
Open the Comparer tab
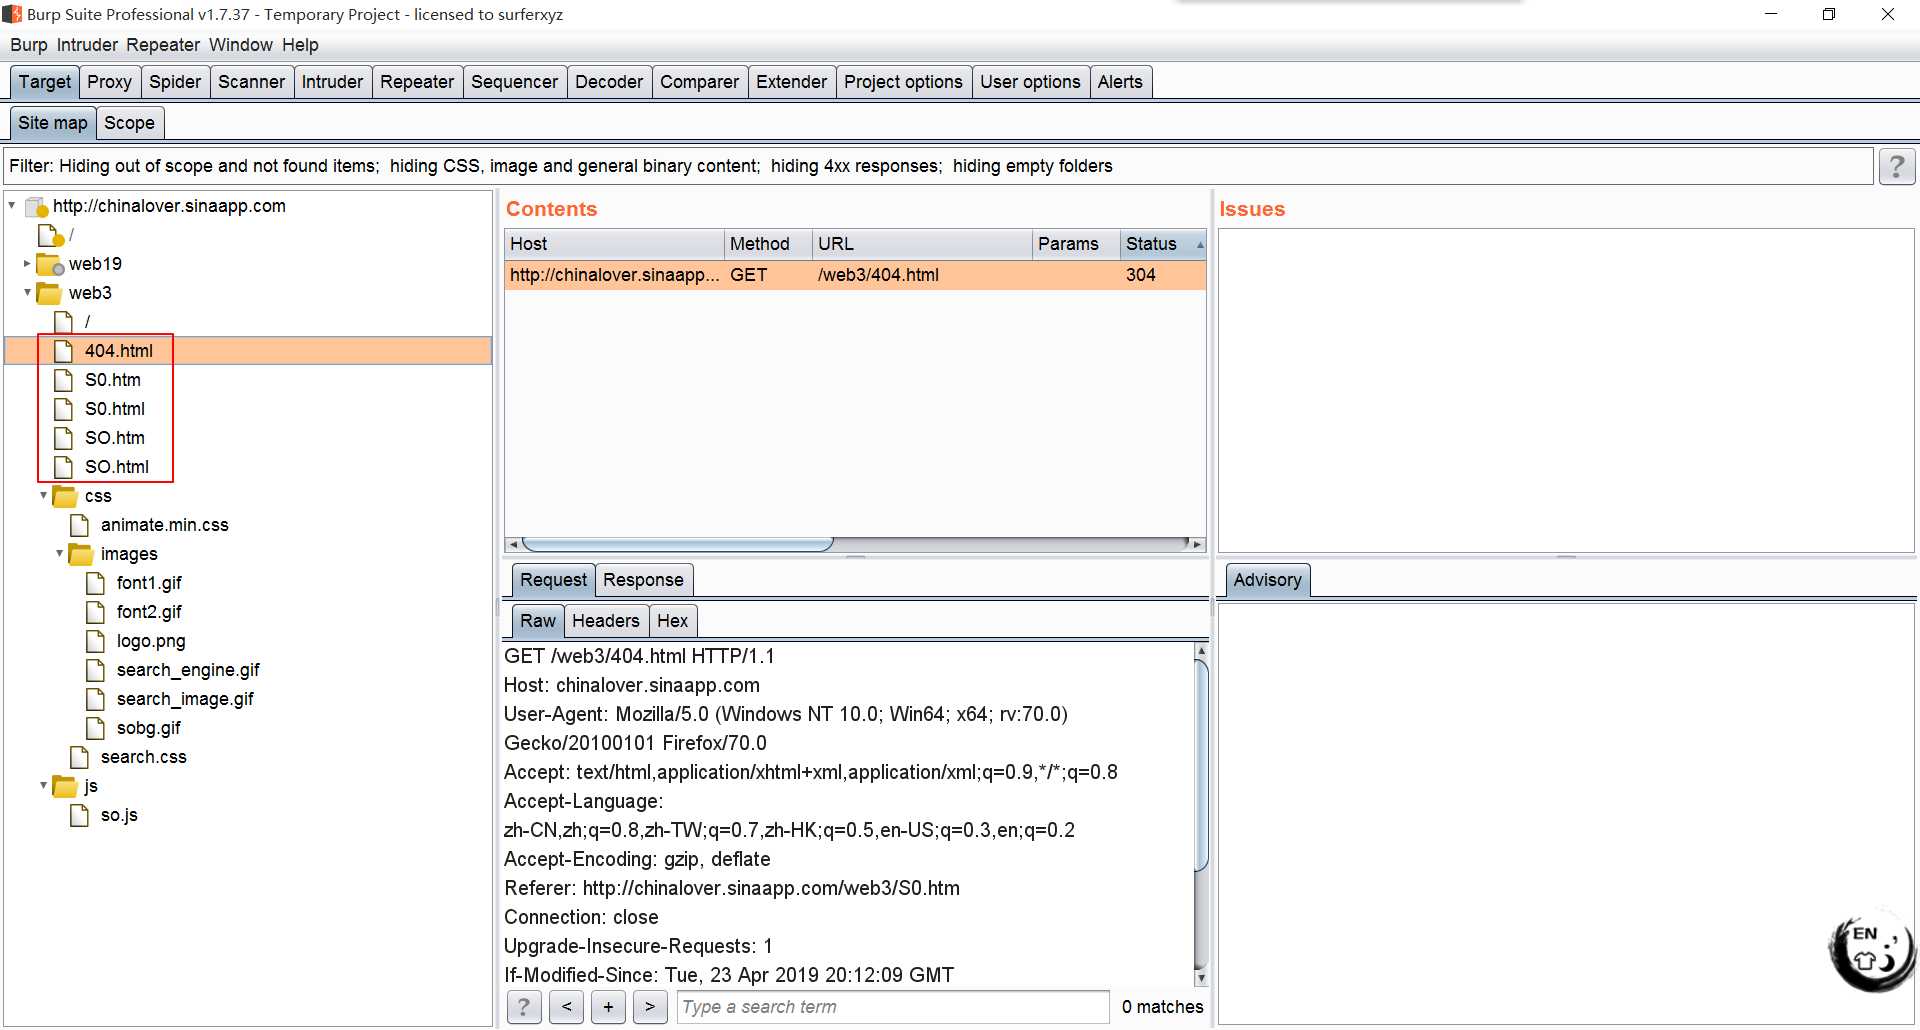(699, 82)
